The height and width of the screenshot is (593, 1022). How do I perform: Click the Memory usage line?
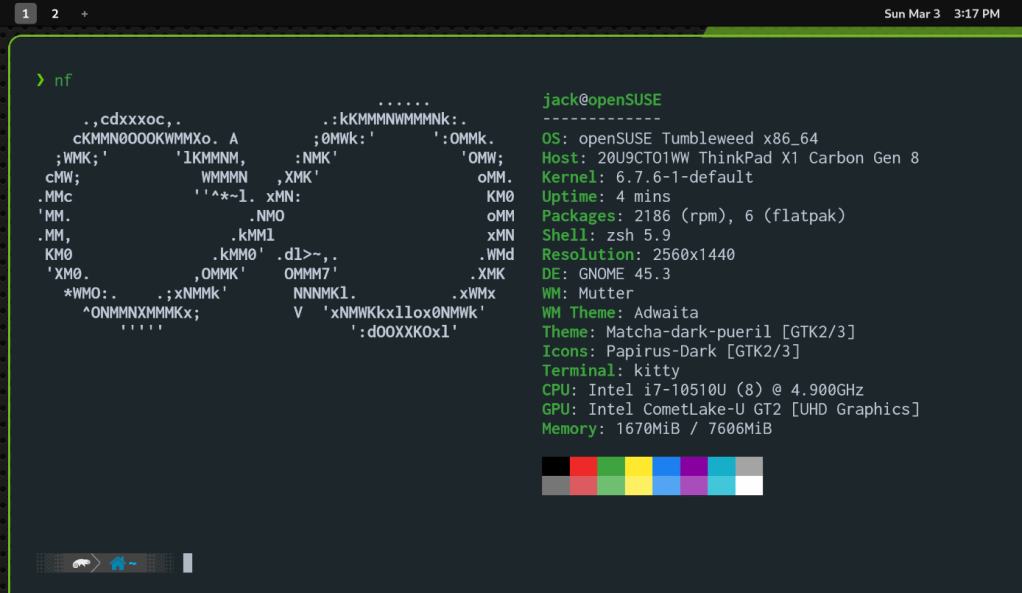click(x=656, y=429)
